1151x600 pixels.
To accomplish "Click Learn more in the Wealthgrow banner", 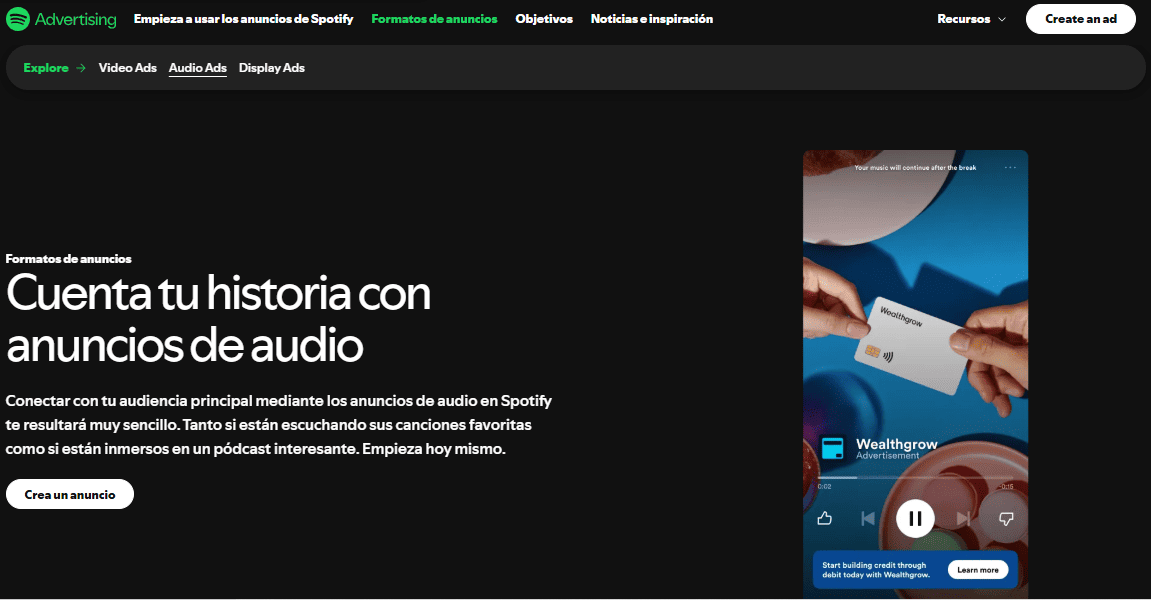I will [x=978, y=569].
